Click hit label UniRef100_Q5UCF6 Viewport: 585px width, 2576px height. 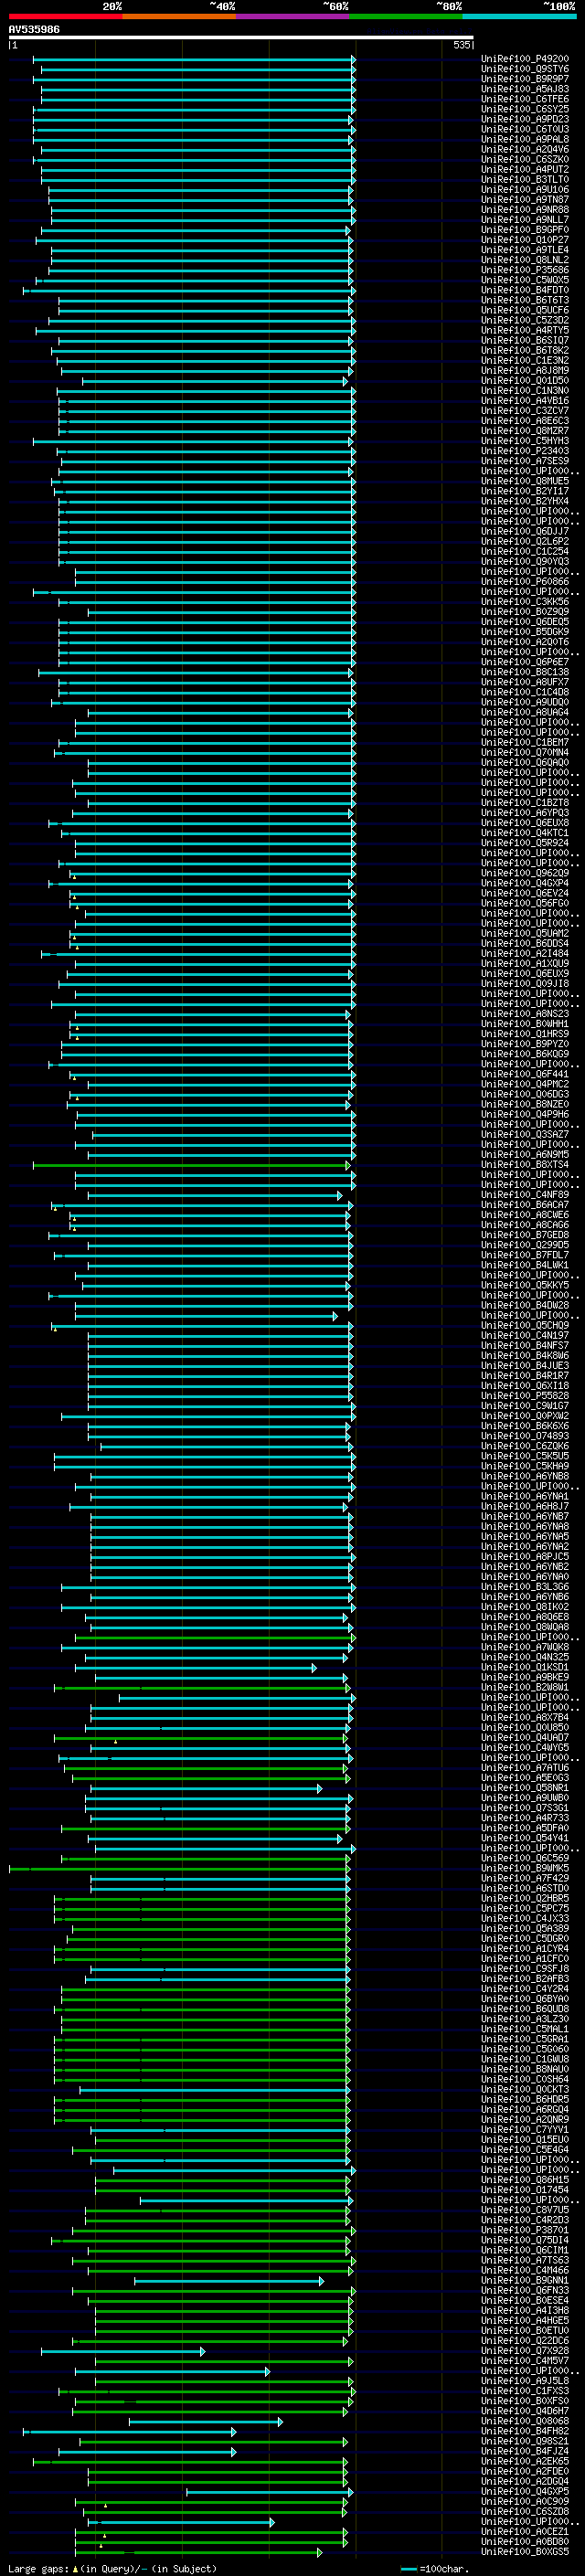(524, 310)
